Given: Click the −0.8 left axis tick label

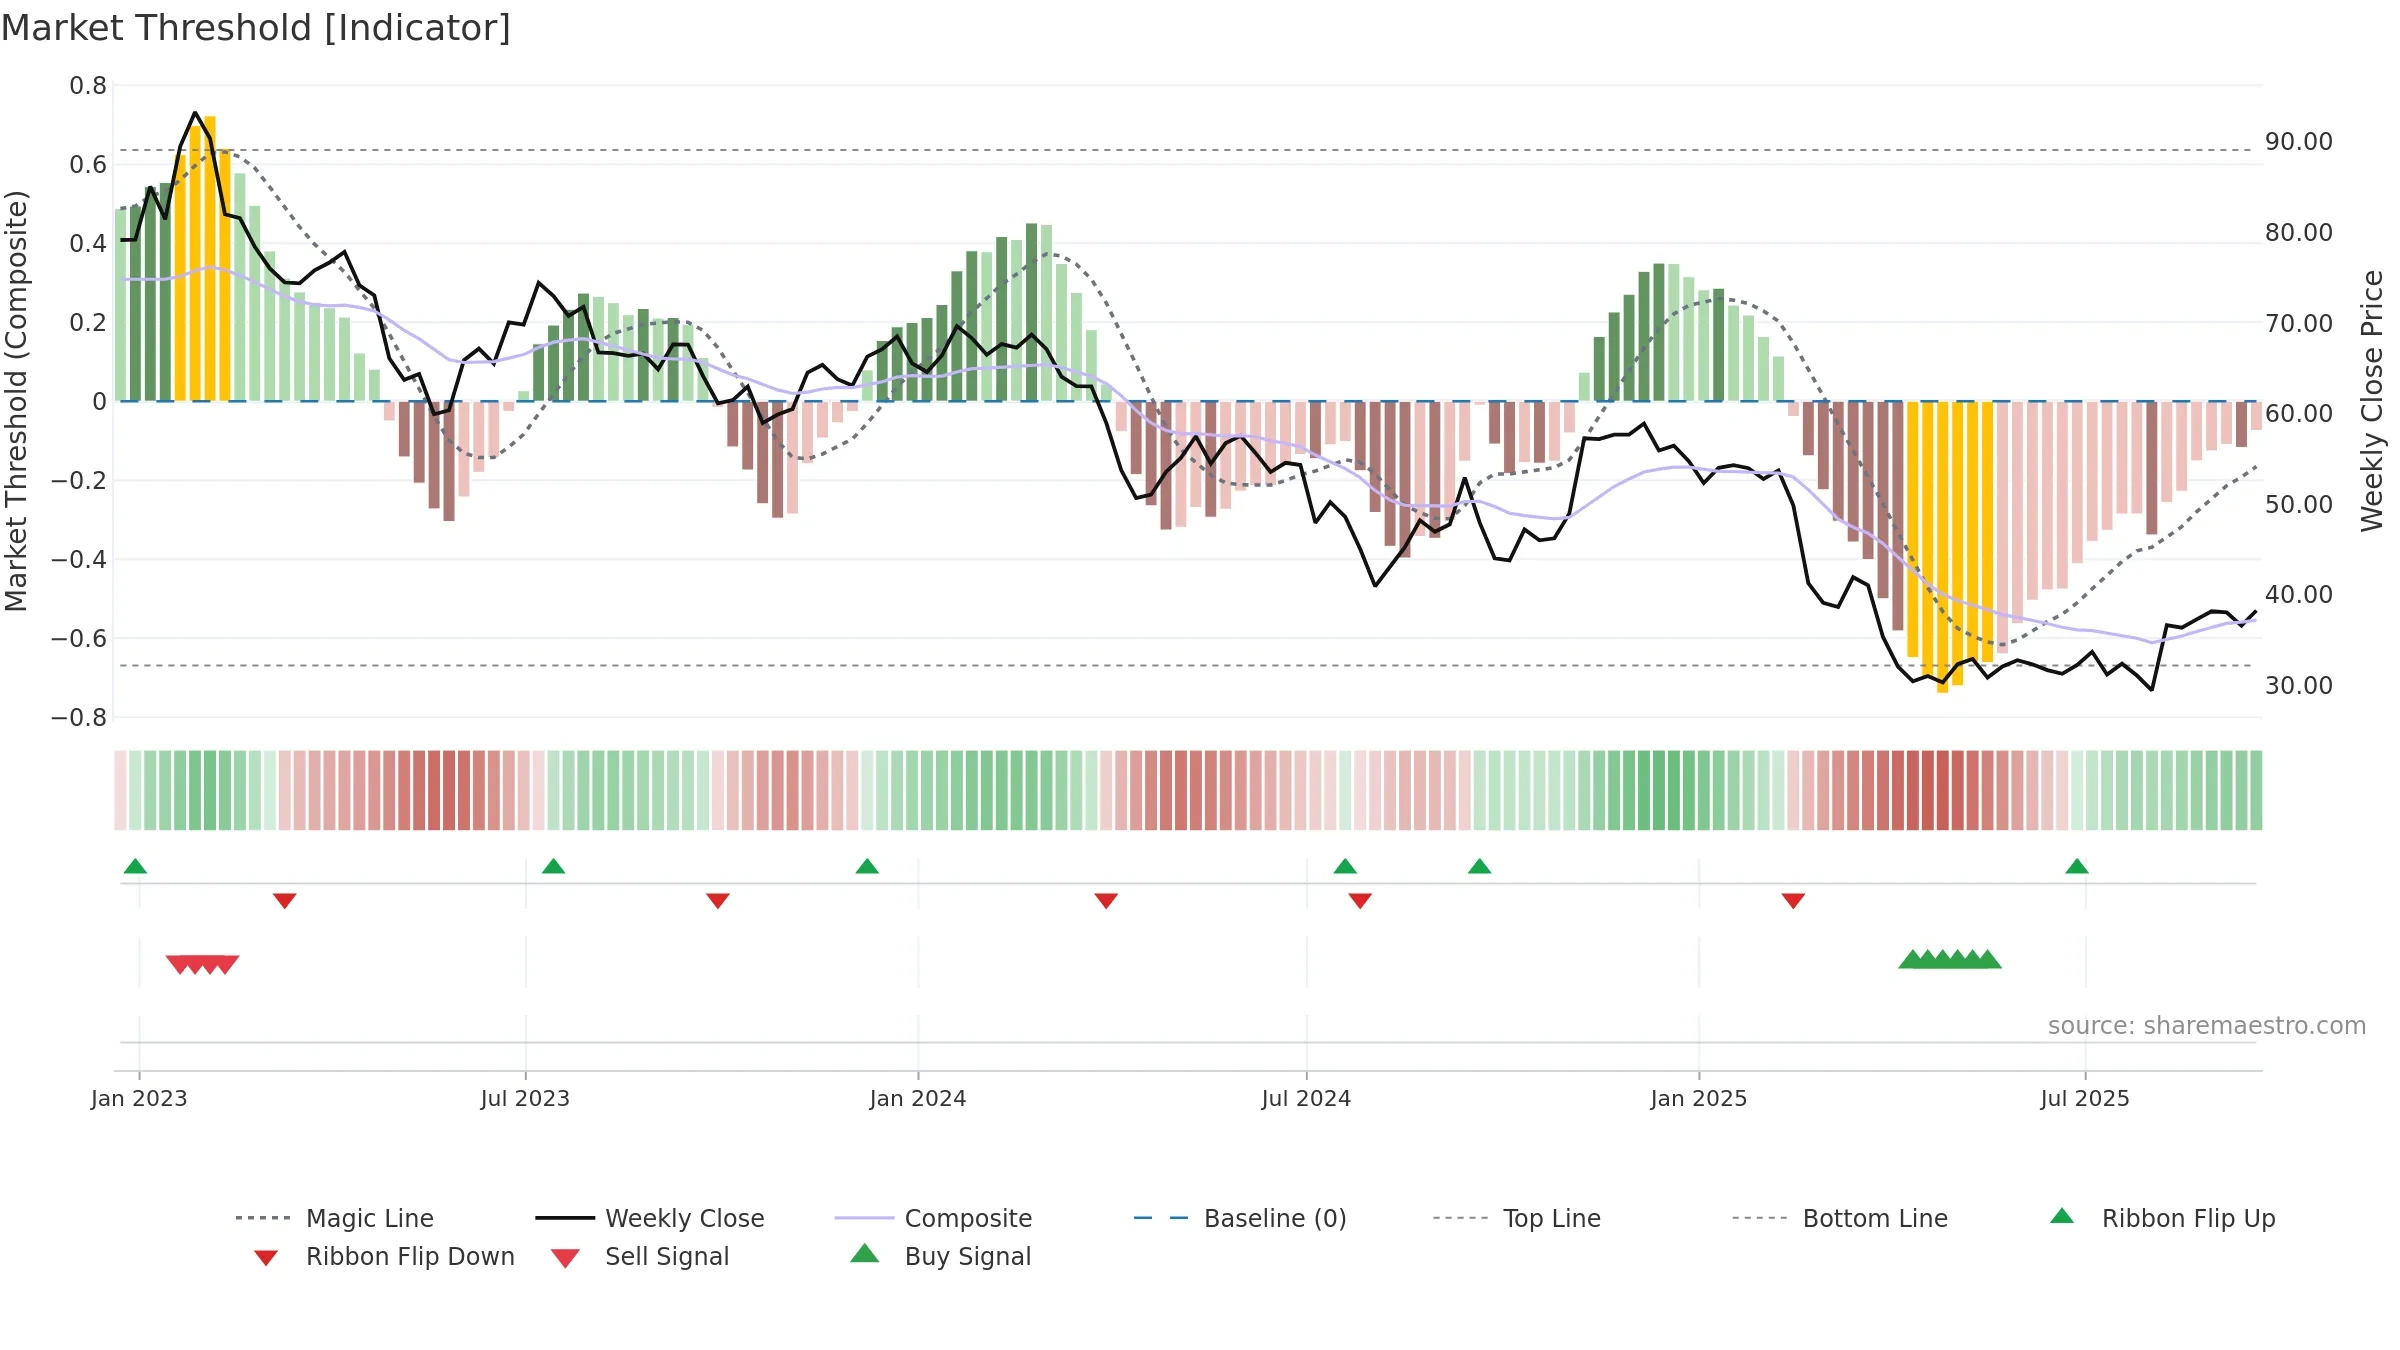Looking at the screenshot, I should 79,718.
